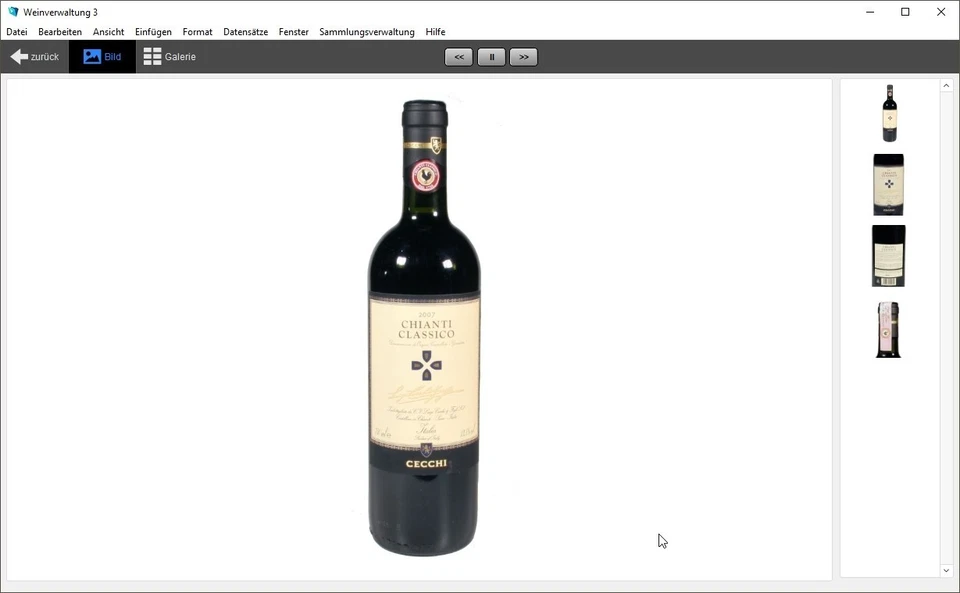Screen dimensions: 960x593
Task: Open the Sammlungsverwaltung menu
Action: [367, 31]
